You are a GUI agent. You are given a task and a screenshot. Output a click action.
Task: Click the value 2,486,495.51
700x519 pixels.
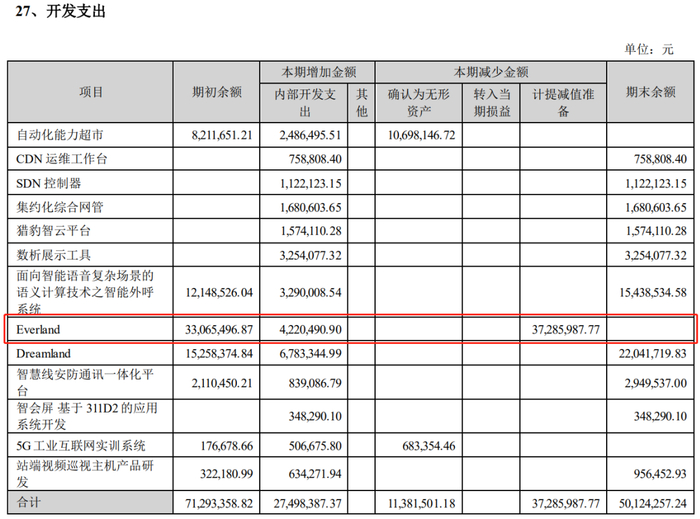(311, 135)
